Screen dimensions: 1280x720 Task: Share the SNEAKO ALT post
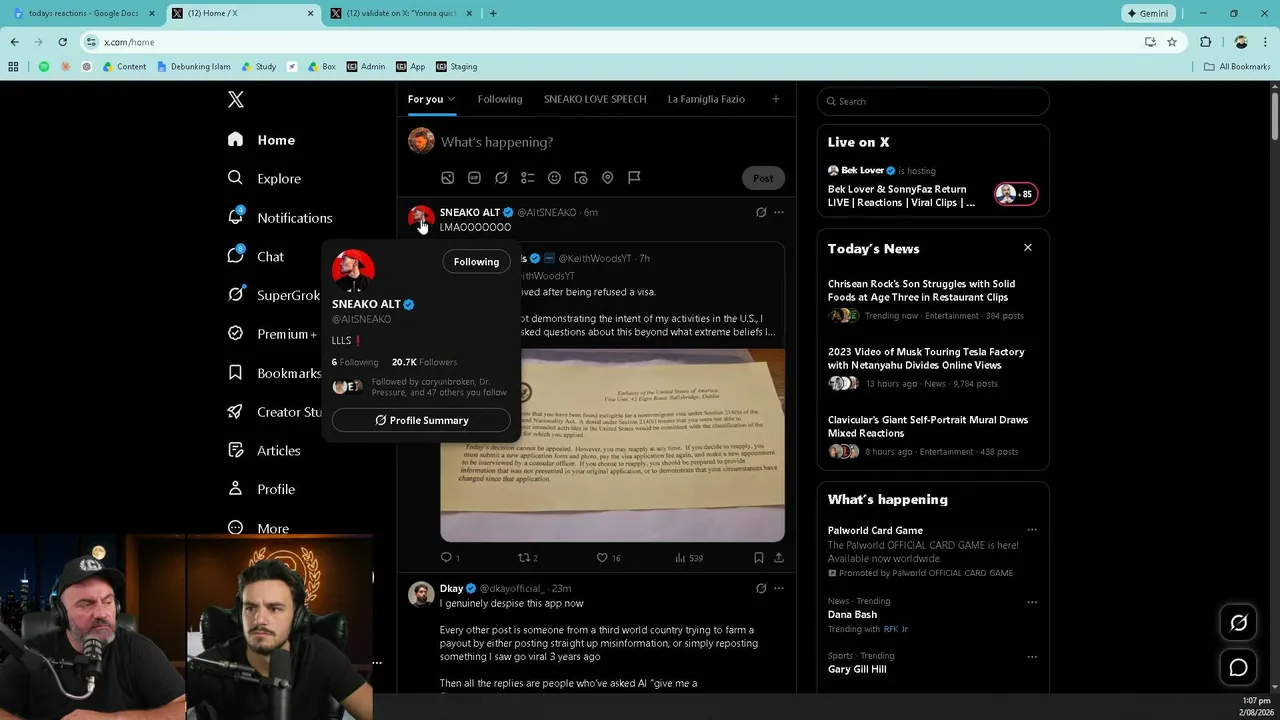tap(779, 558)
